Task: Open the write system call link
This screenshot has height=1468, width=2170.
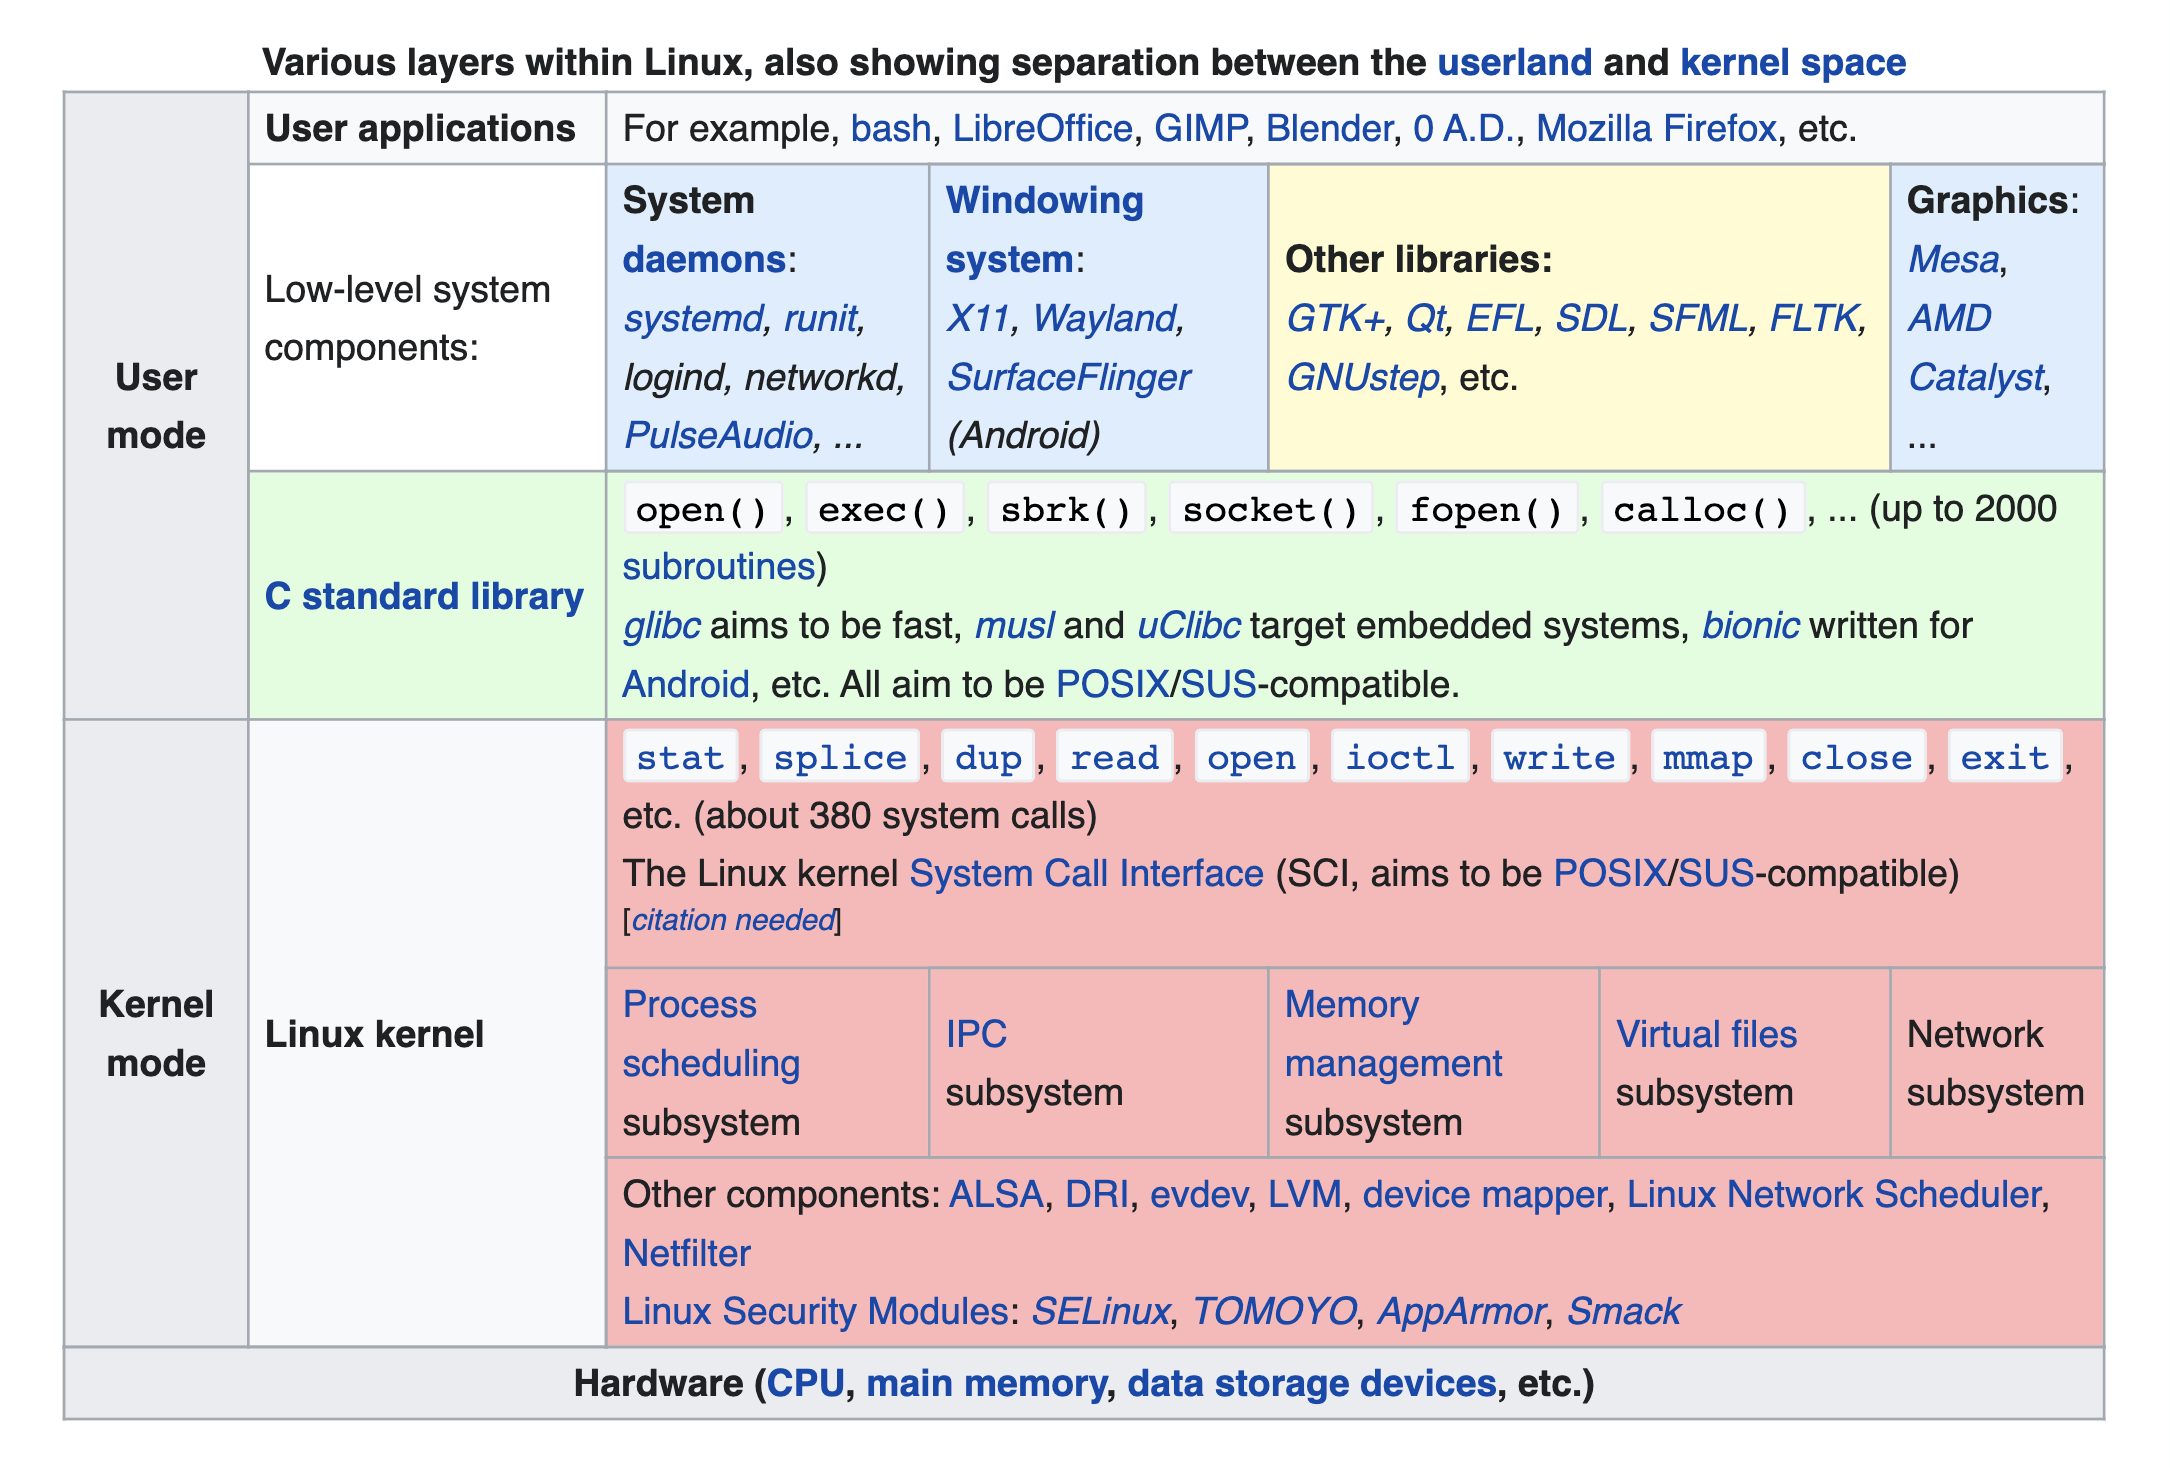Action: (x=1559, y=757)
